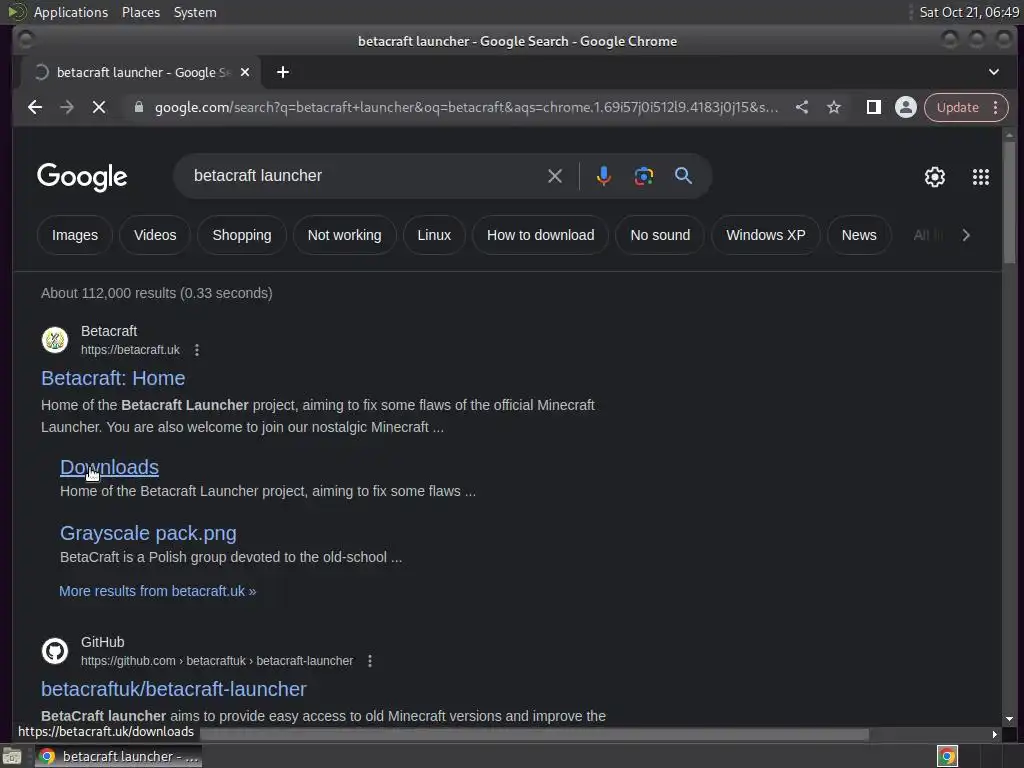Select the betacraft launcher browser tab

point(140,72)
